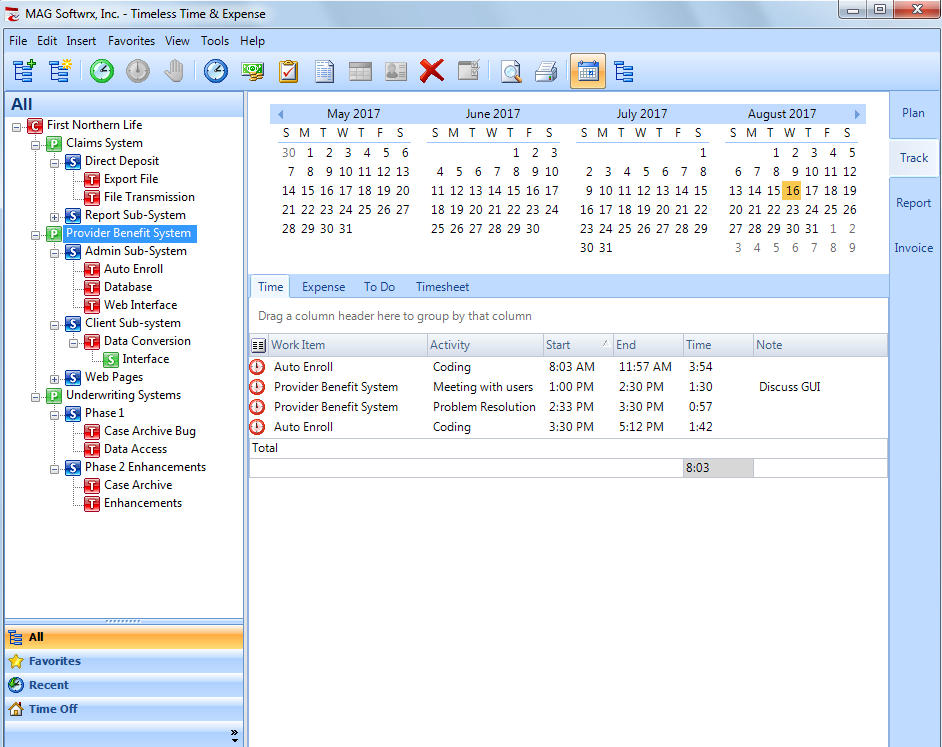Click the column chooser icon in grid header

258,345
